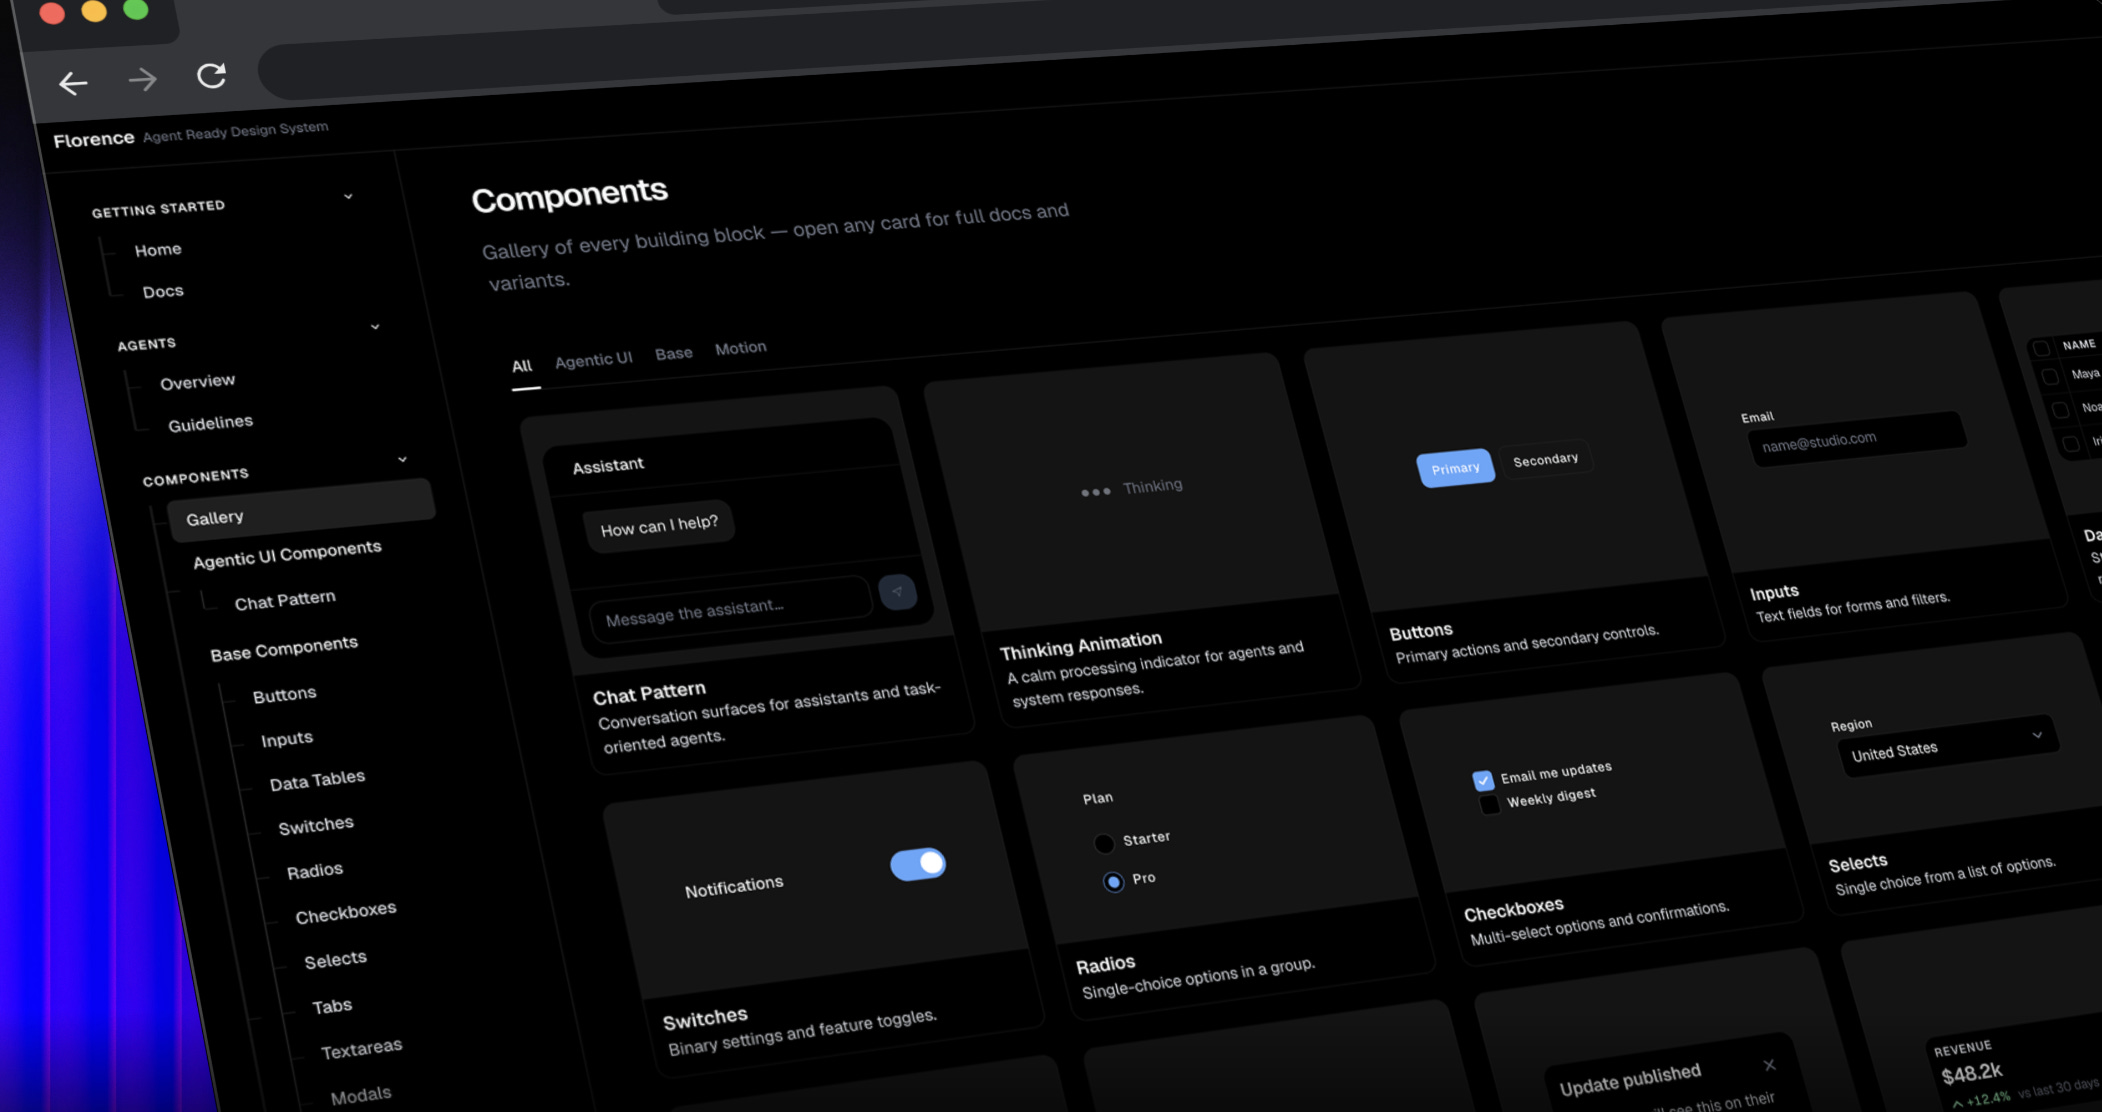Collapse the Agents section chevron
Screen dimensions: 2102x1112
(x=375, y=327)
